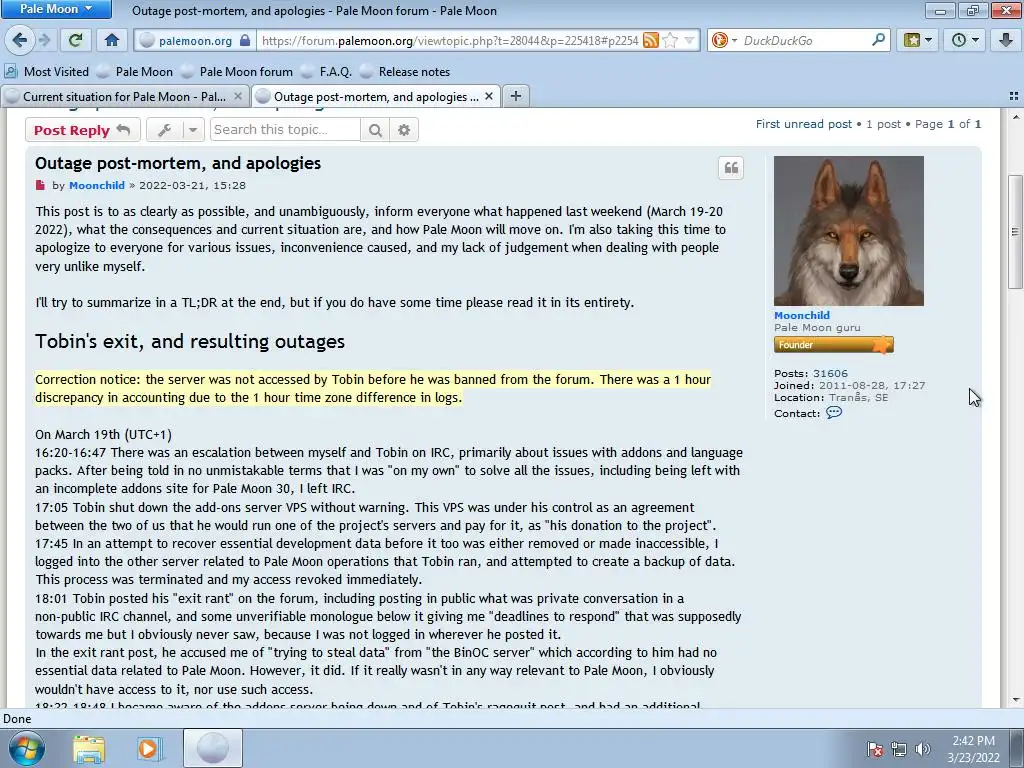The image size is (1024, 768).
Task: Click the Pale Moon taskbar button
Action: tap(212, 748)
